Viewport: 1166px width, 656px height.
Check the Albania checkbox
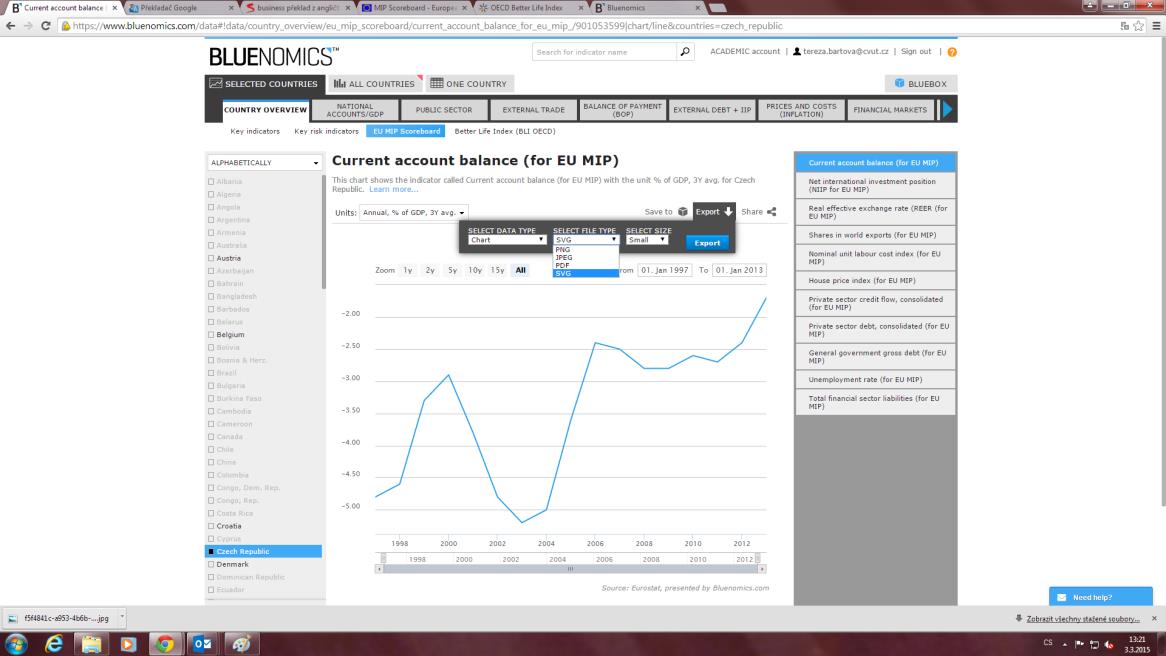[211, 181]
